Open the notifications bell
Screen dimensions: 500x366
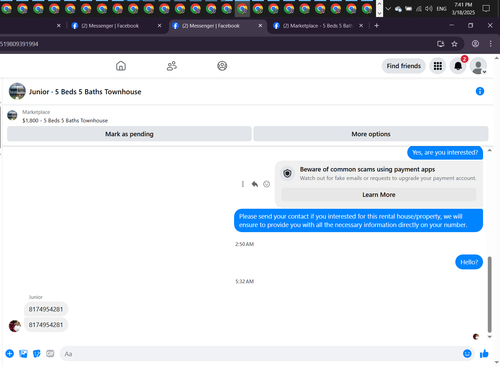pyautogui.click(x=458, y=66)
